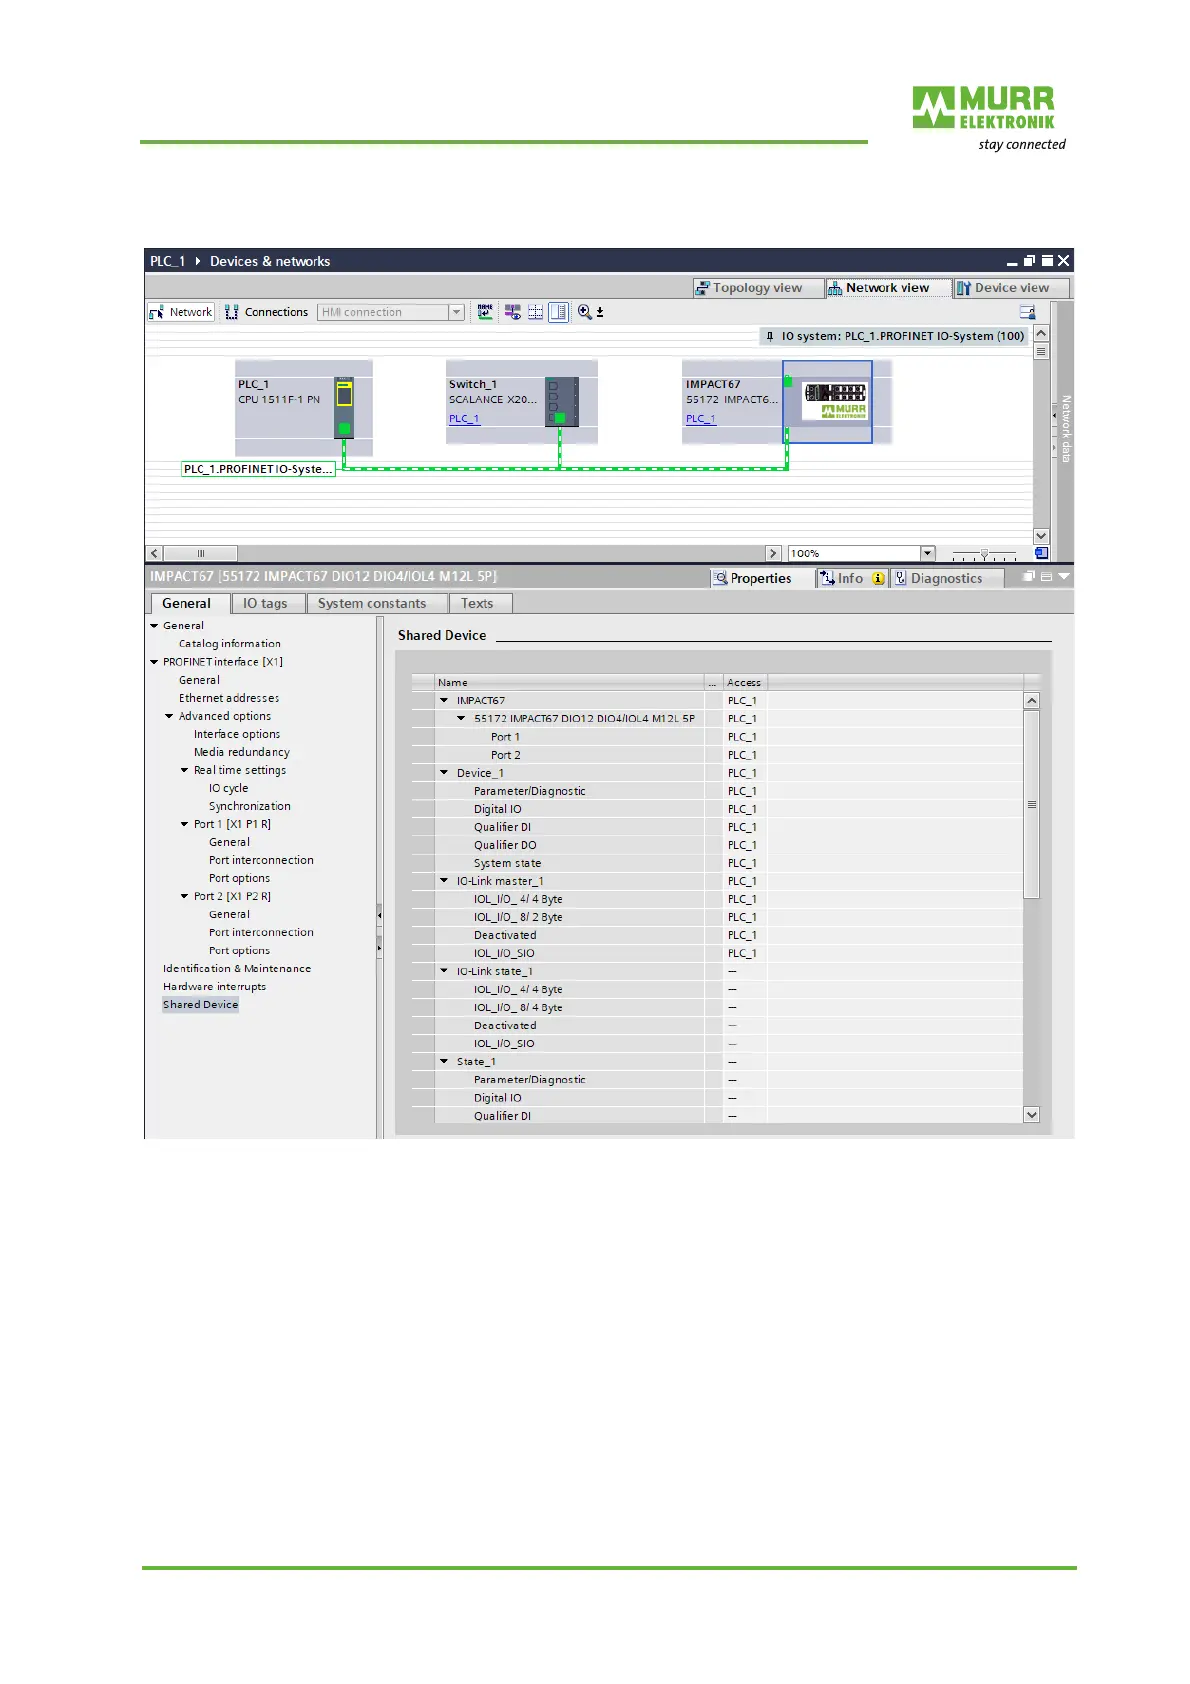Click the zoom magnifier icon
The width and height of the screenshot is (1190, 1684).
585,312
